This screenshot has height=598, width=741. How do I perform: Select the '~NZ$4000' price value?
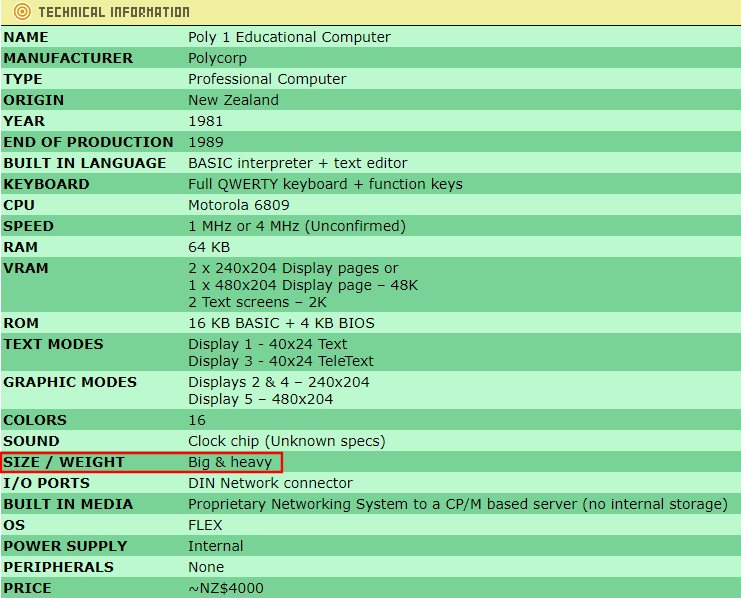click(x=226, y=588)
